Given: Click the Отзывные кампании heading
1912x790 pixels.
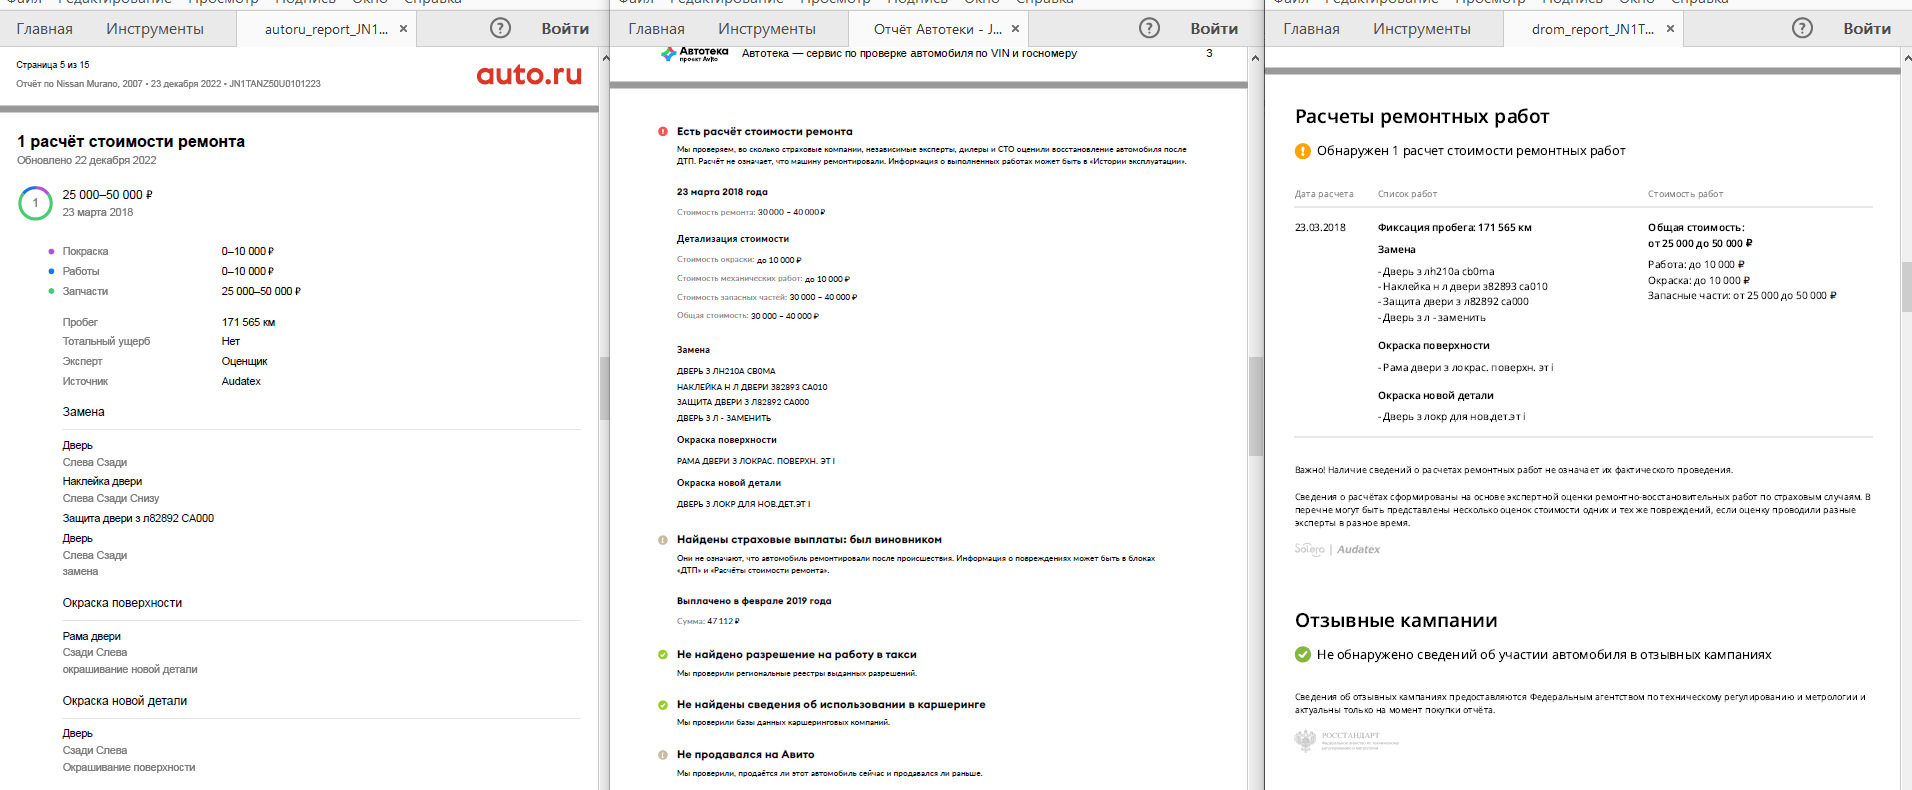Looking at the screenshot, I should click(1396, 621).
